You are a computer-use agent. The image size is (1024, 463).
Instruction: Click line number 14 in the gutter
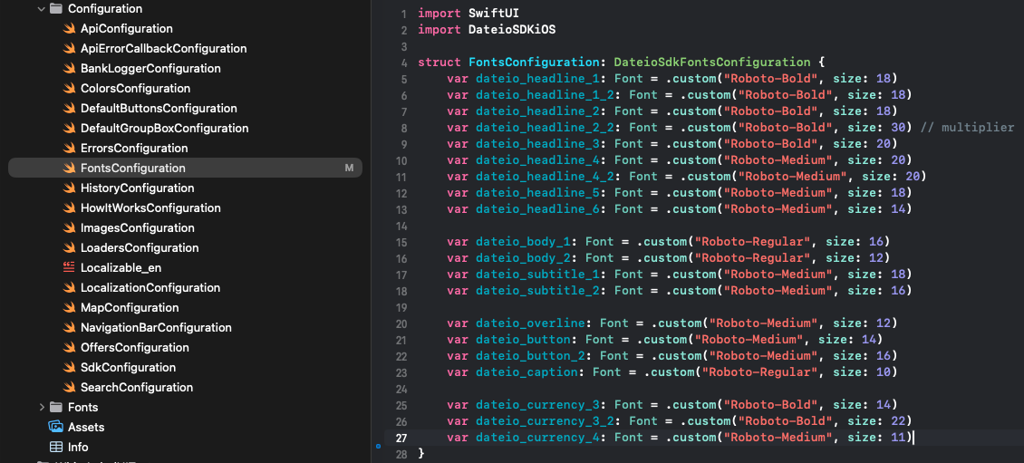[x=402, y=225]
